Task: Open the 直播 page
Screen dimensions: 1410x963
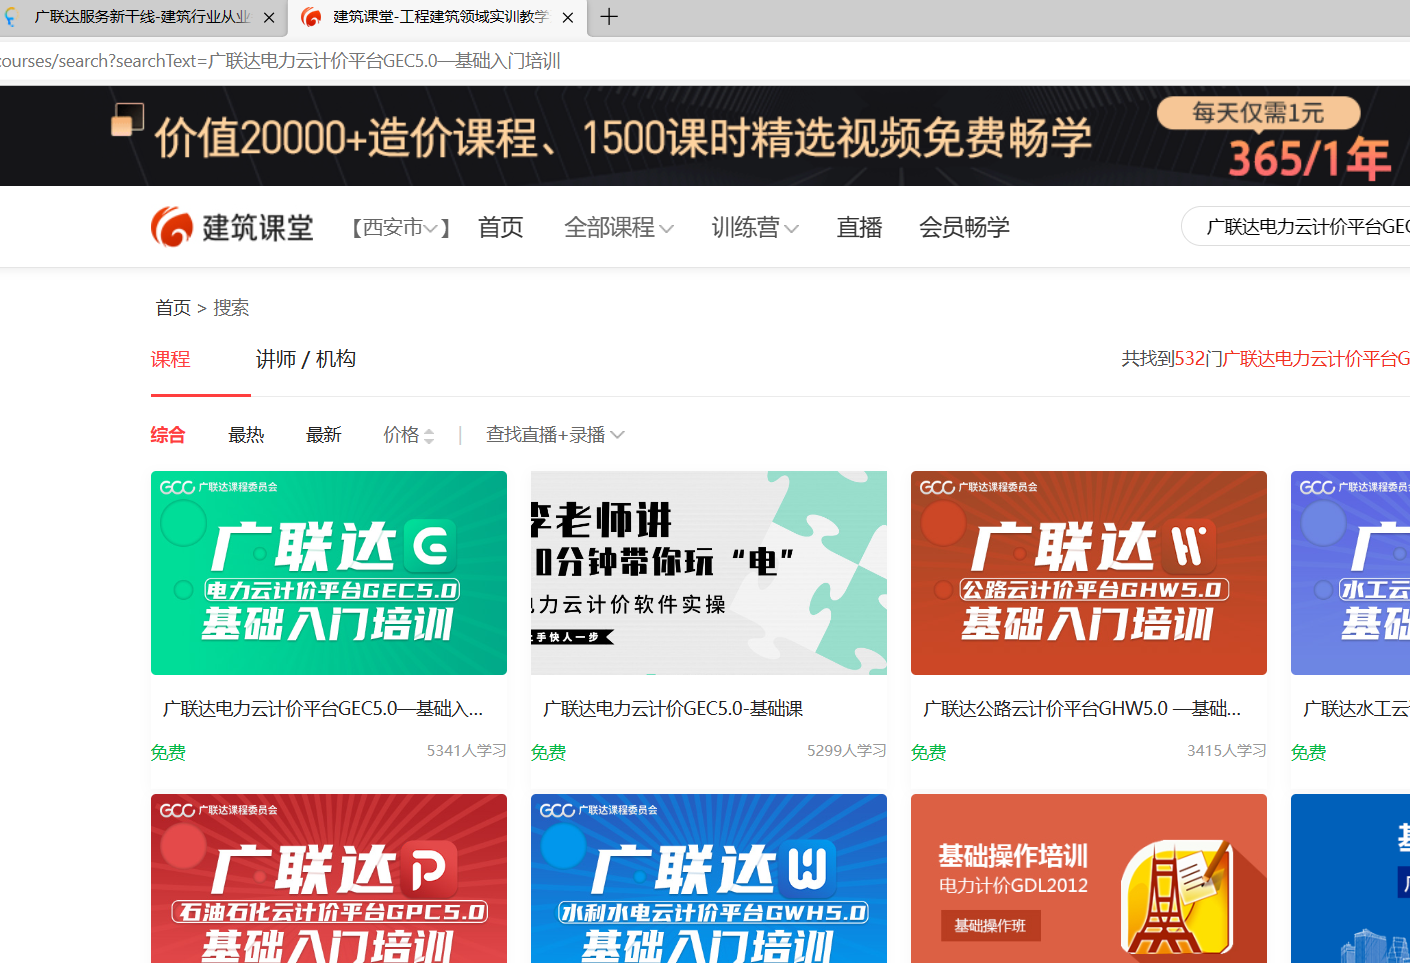Action: 860,228
